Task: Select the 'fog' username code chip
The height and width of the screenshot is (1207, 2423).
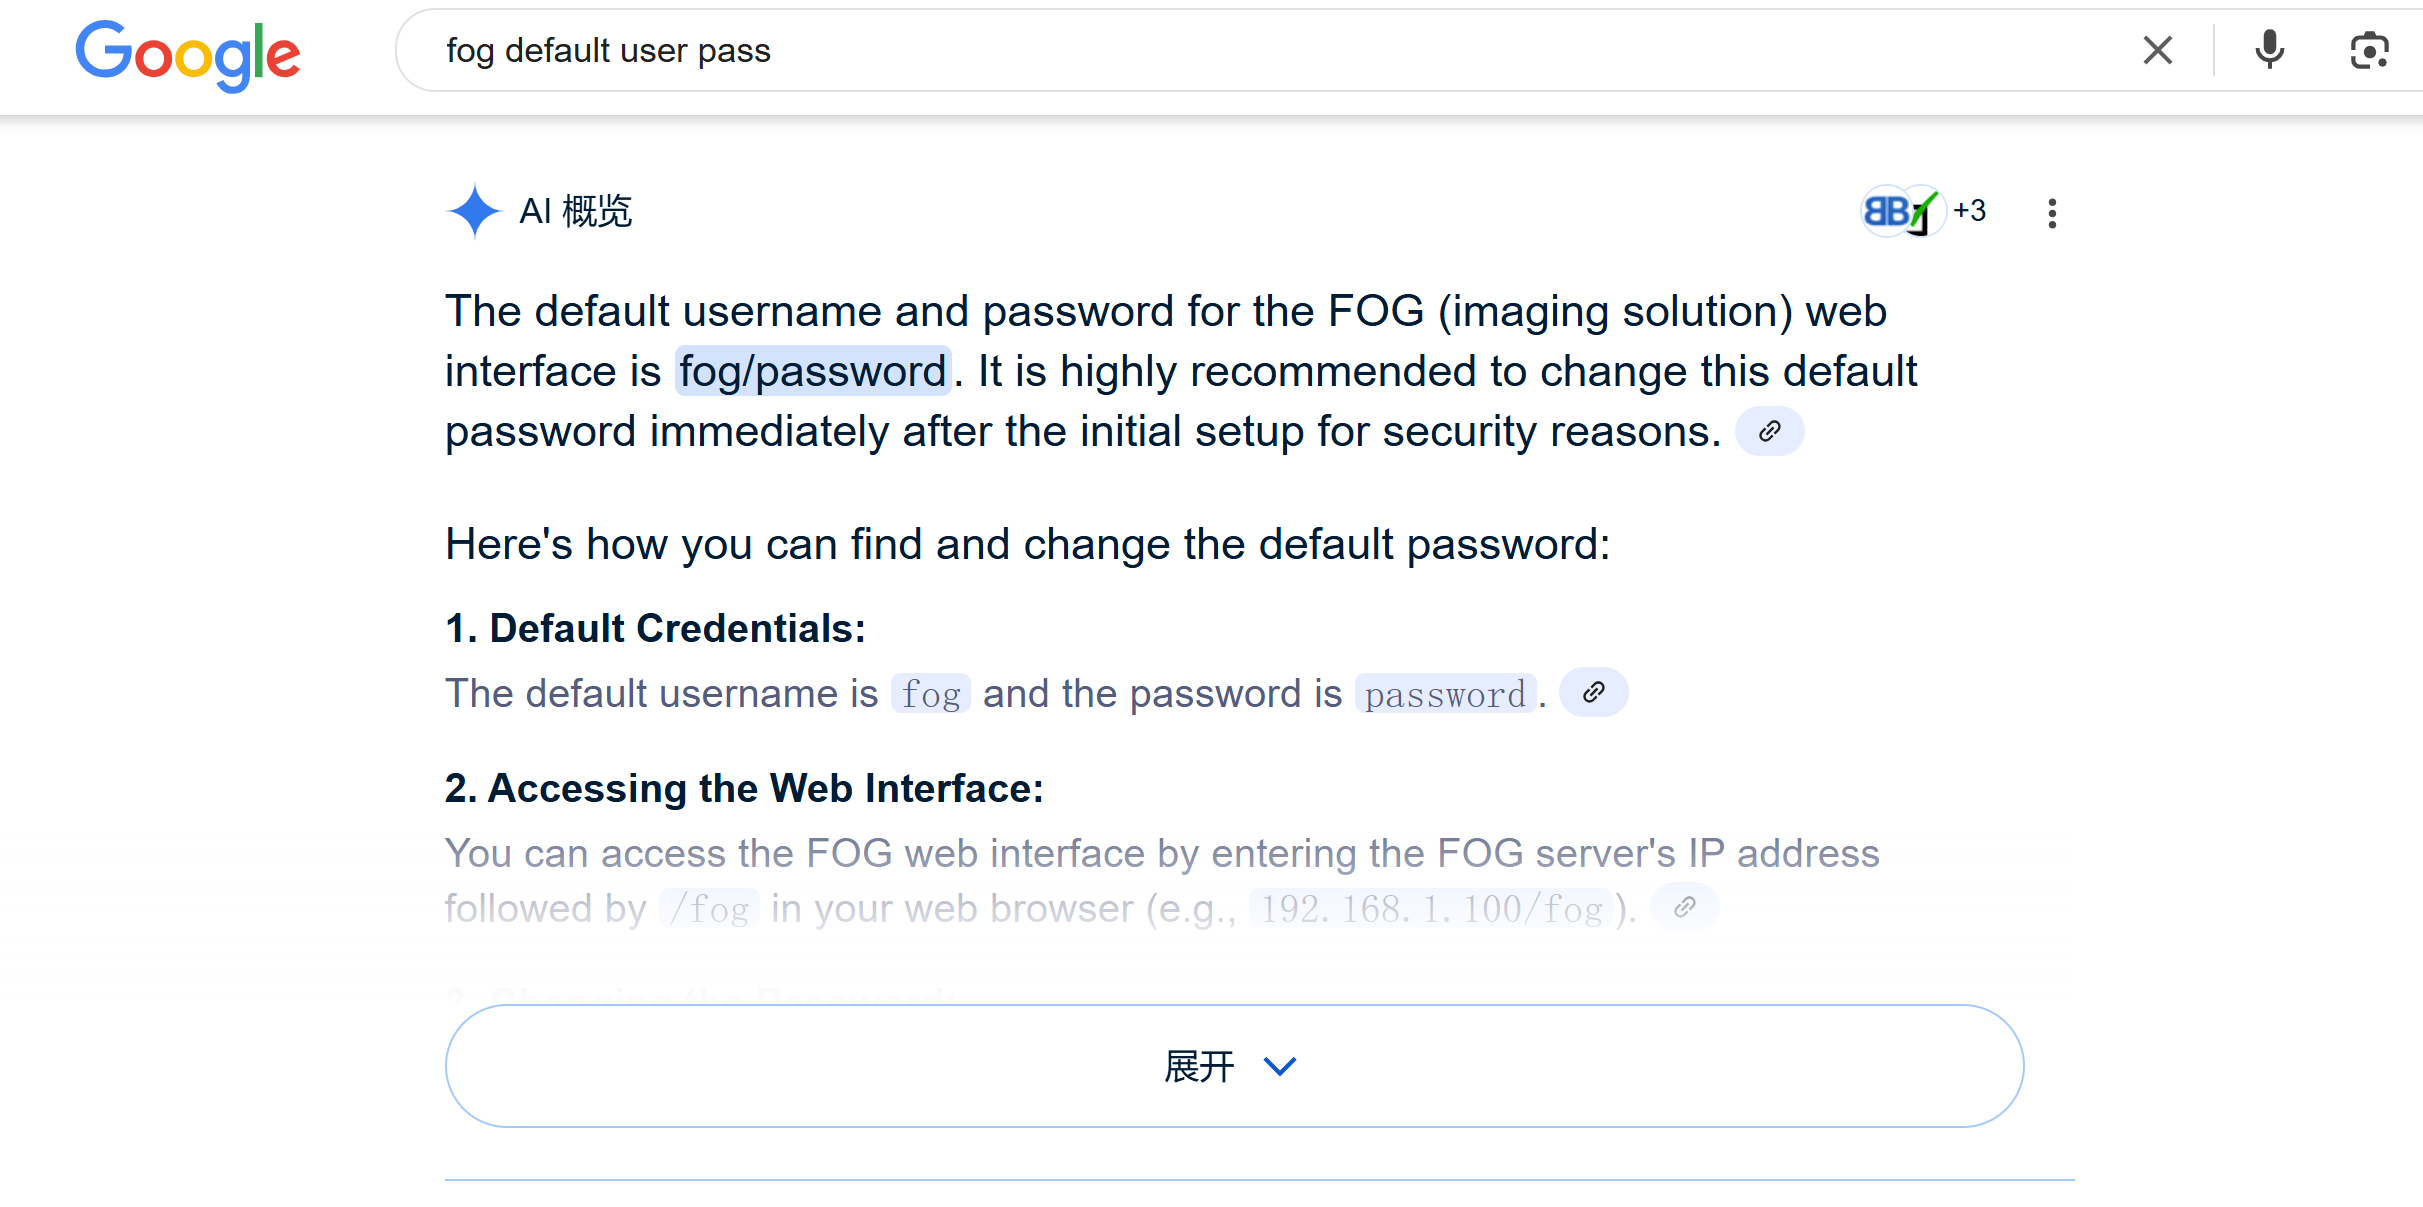Action: coord(931,693)
